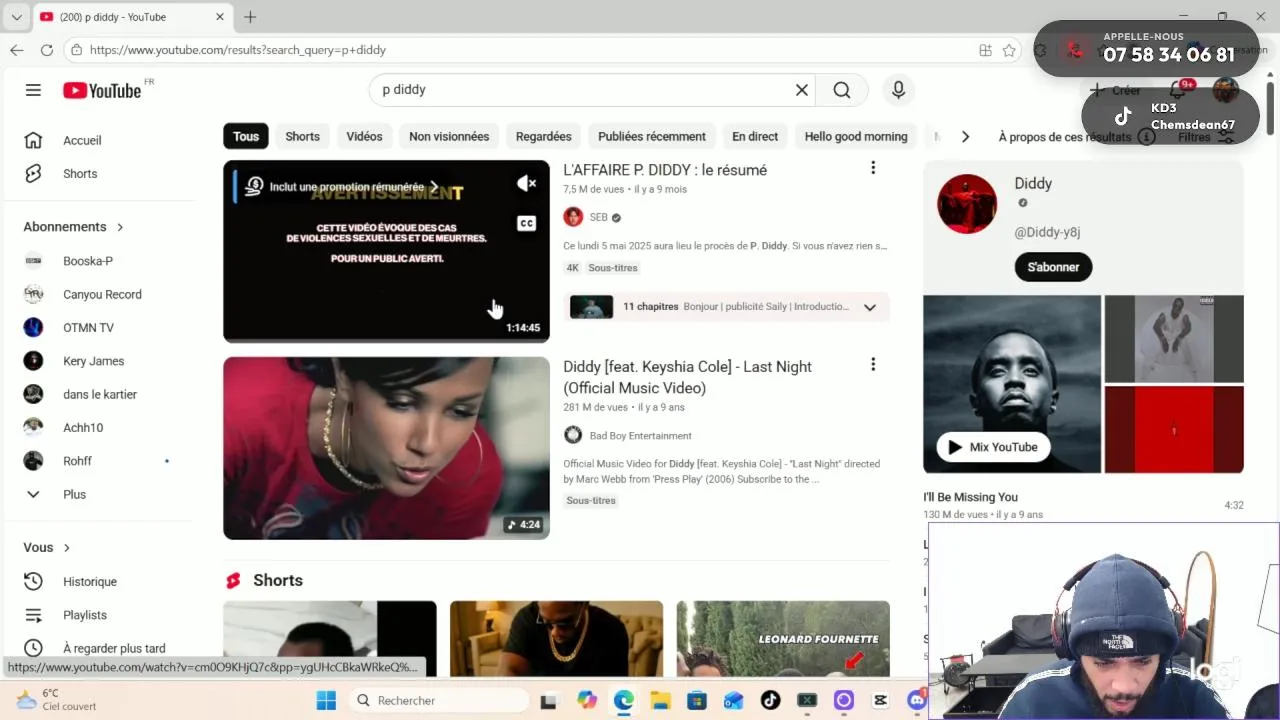Select the Hello good morning chip
The width and height of the screenshot is (1280, 720).
[856, 137]
